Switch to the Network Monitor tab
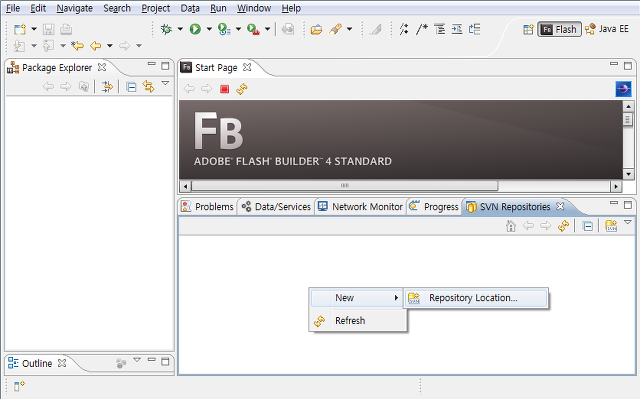This screenshot has height=399, width=640. 360,207
